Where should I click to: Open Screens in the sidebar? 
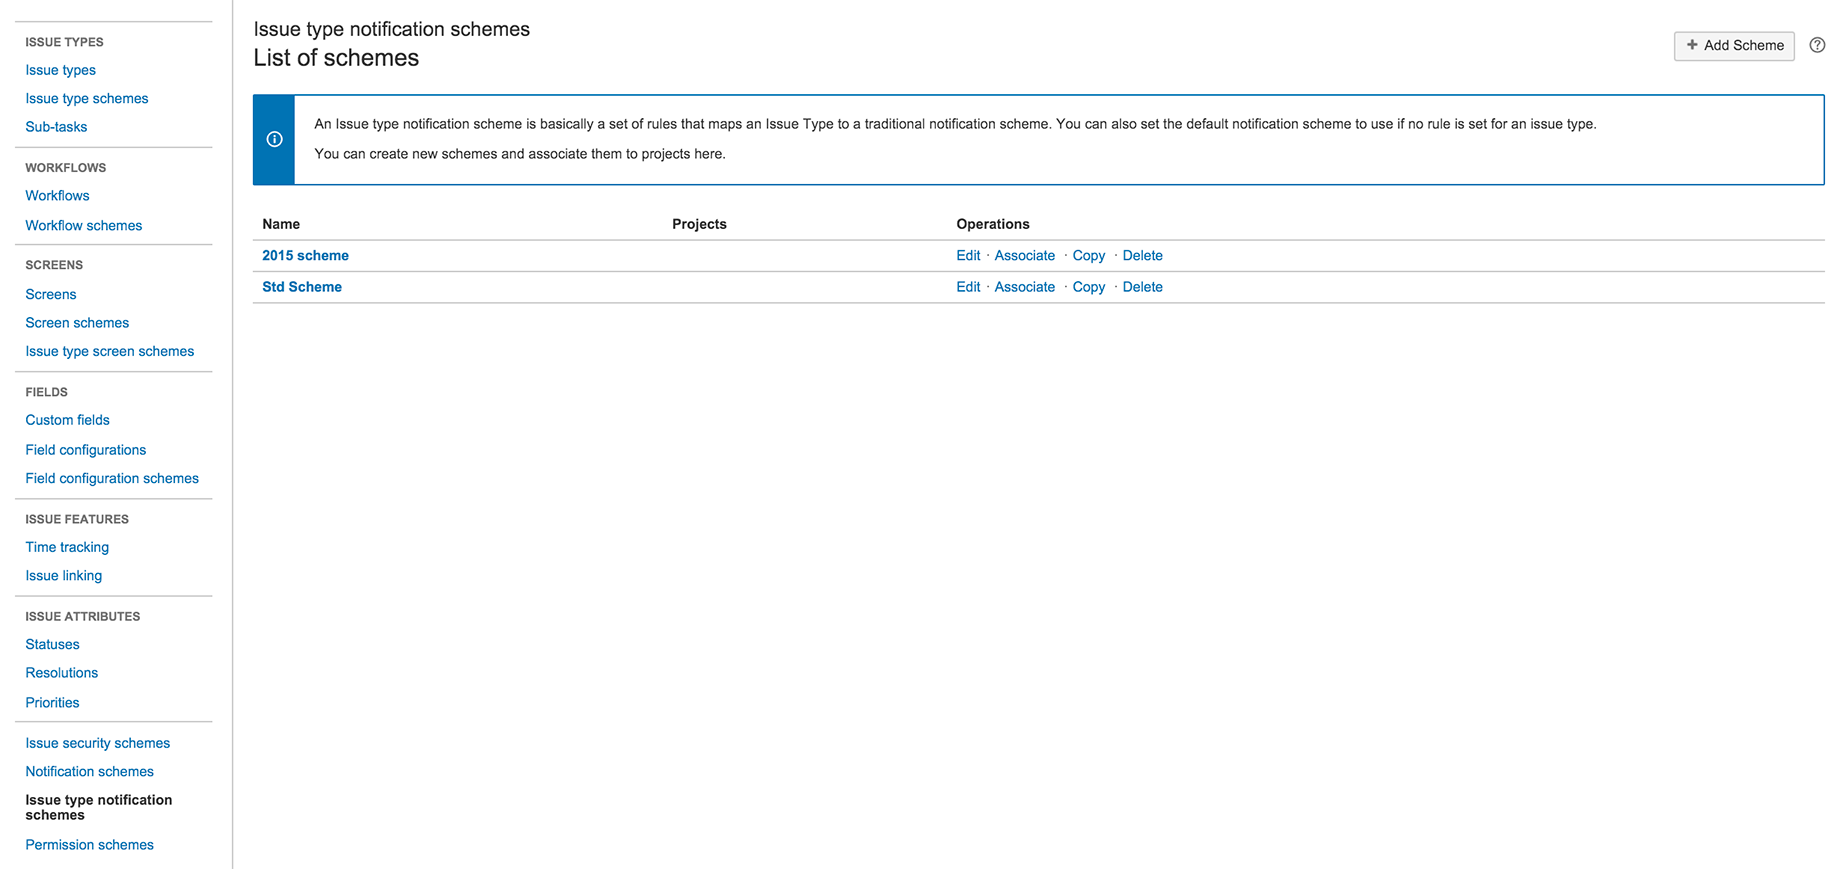click(50, 294)
